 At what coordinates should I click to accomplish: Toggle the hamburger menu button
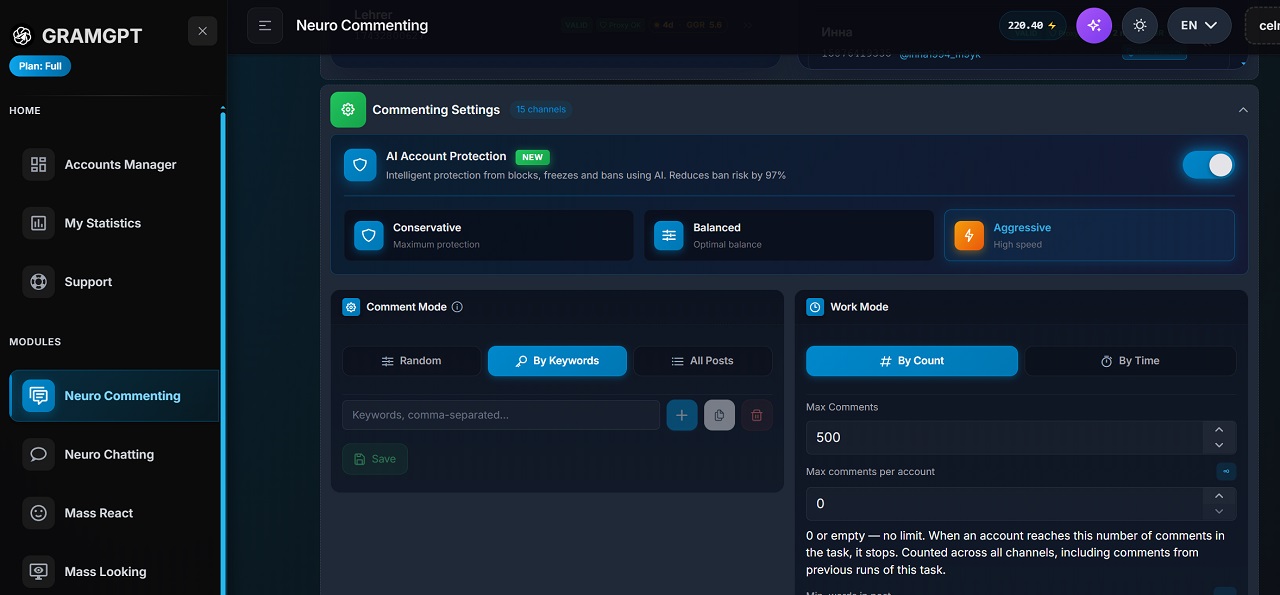tap(265, 25)
